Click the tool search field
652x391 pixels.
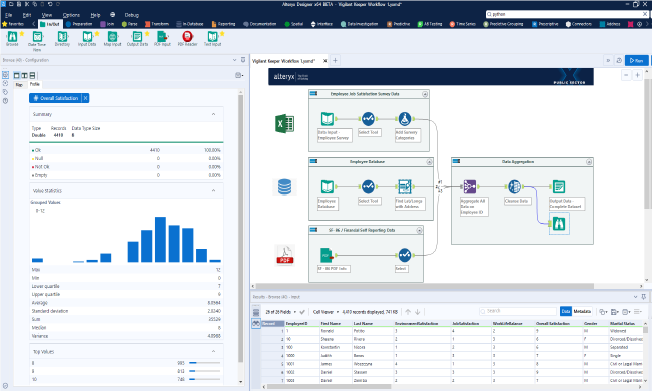pyautogui.click(x=566, y=14)
